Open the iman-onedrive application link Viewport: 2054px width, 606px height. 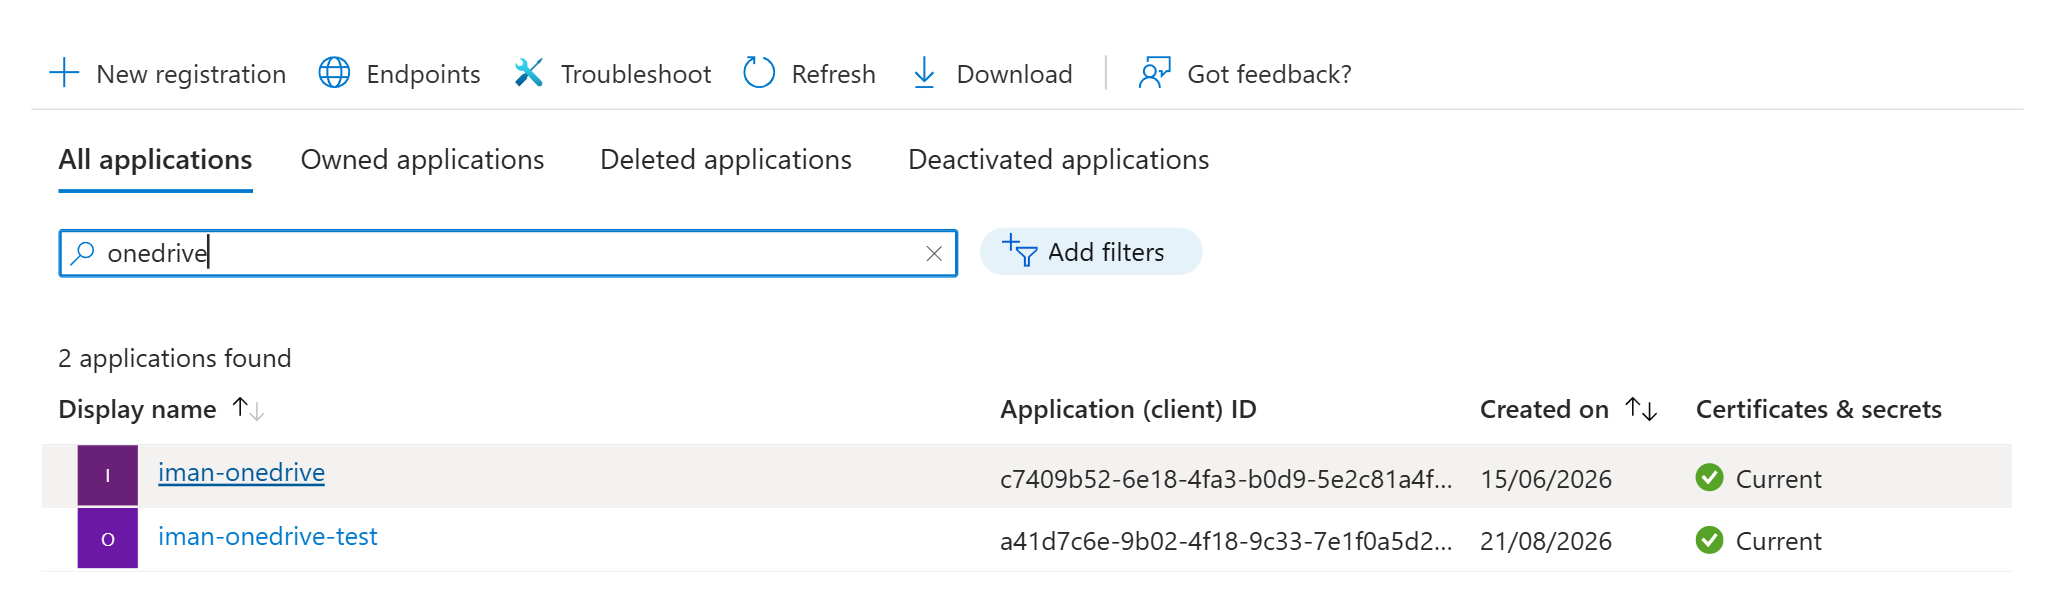pyautogui.click(x=241, y=472)
